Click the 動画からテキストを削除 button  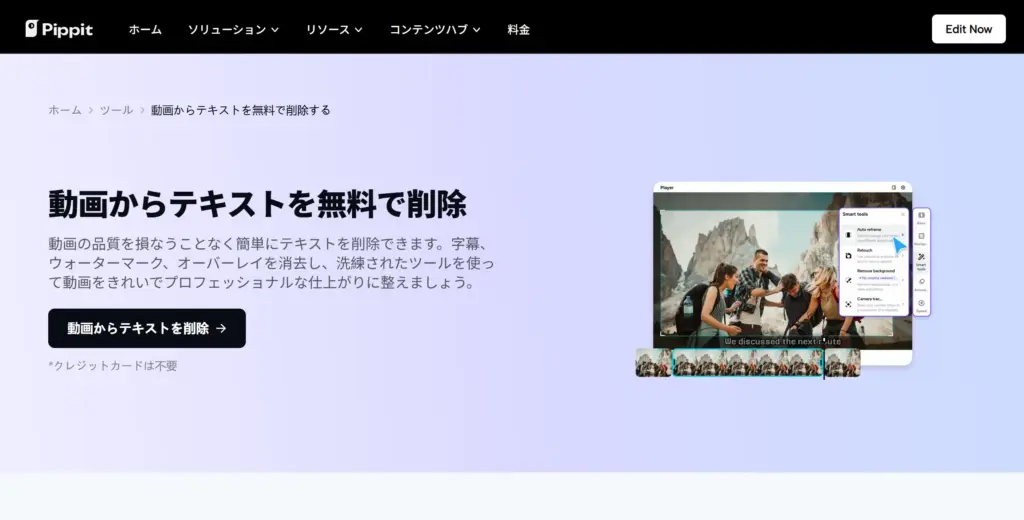pos(147,328)
